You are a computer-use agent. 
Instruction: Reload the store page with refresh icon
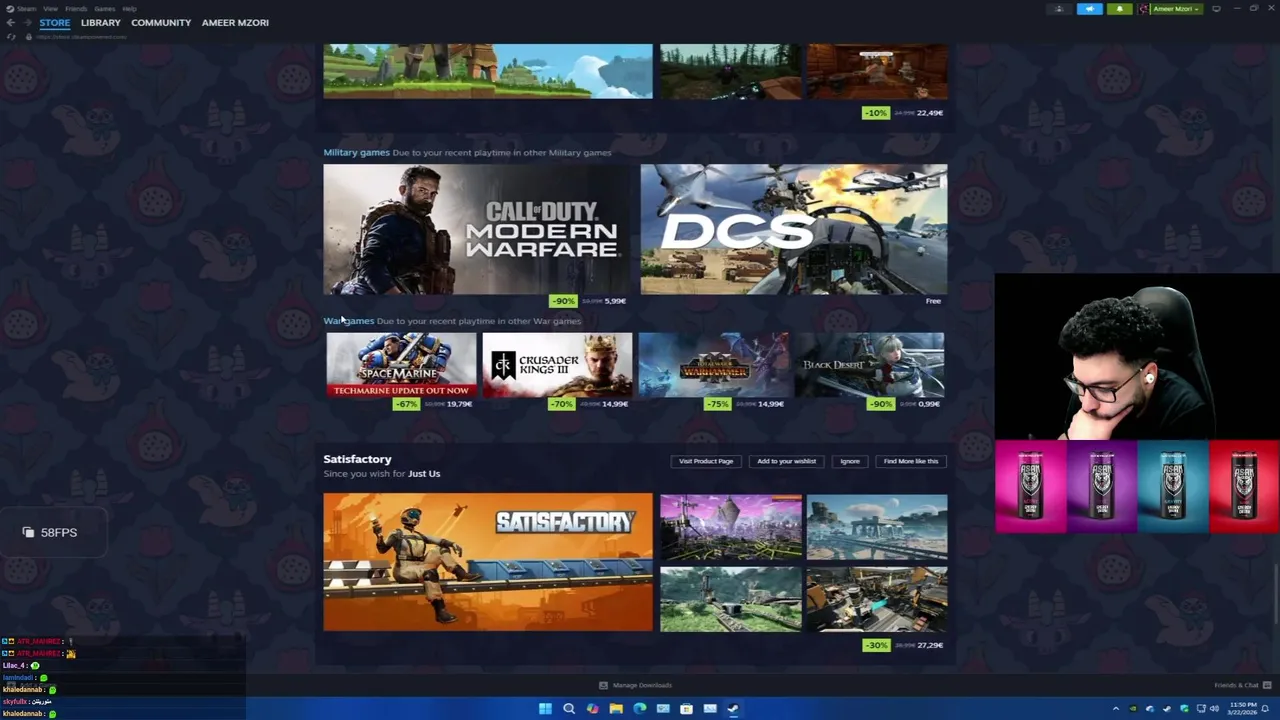11,37
